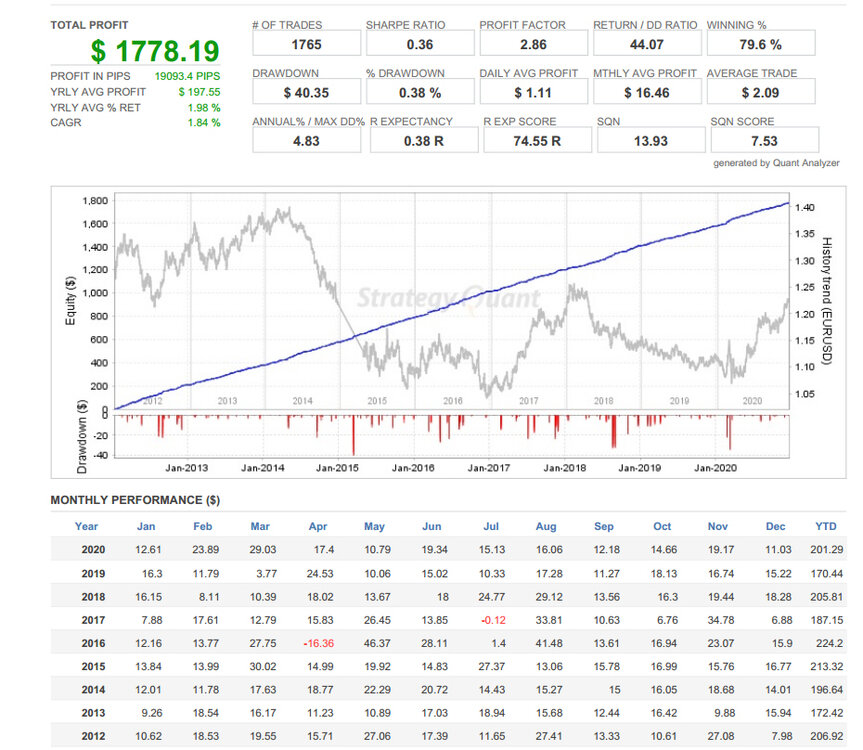863x750 pixels.
Task: Select the SQN Score value 7.53
Action: coord(764,141)
